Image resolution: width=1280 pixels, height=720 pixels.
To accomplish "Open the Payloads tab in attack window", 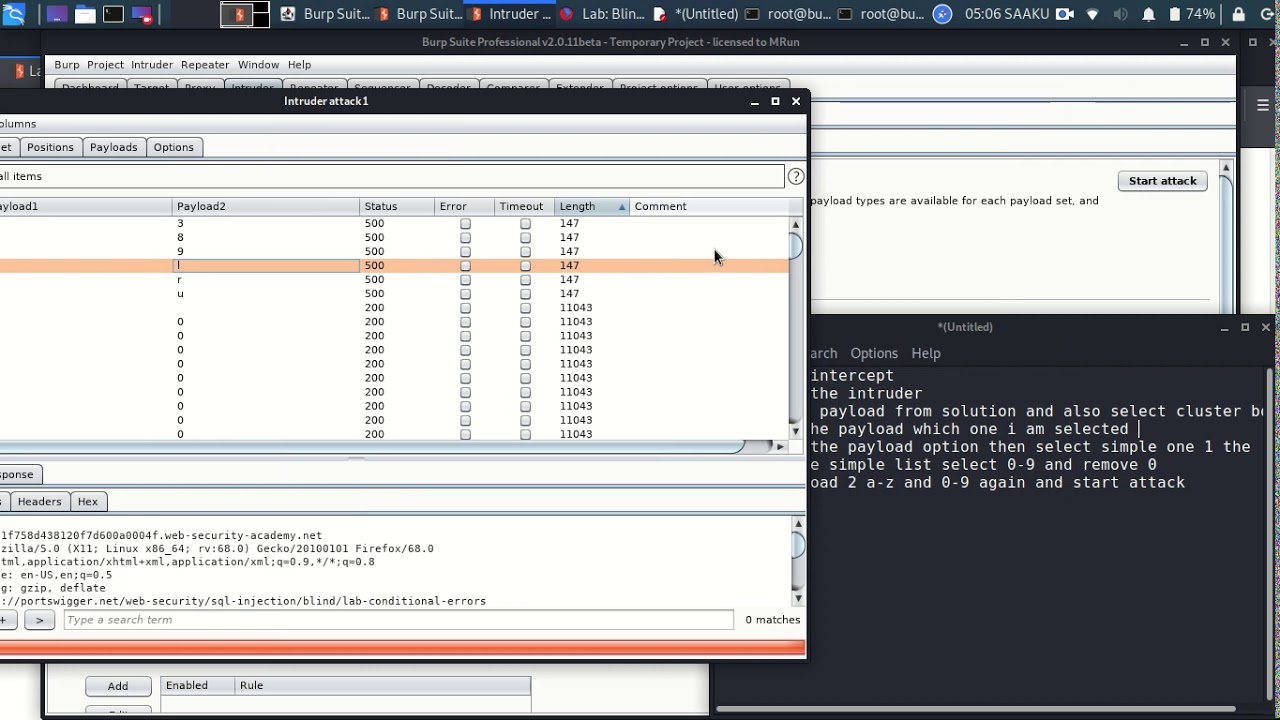I will click(x=113, y=147).
